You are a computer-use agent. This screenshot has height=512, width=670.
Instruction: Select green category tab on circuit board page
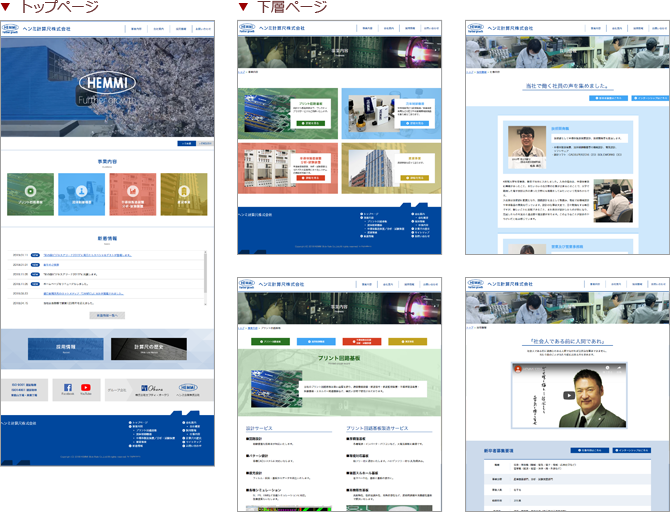[270, 341]
